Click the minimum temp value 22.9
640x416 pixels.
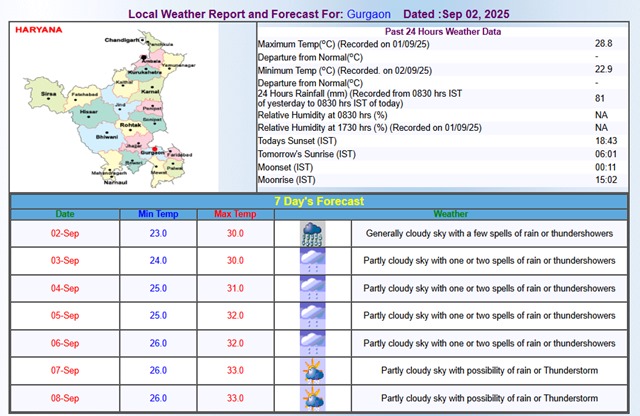click(x=604, y=69)
